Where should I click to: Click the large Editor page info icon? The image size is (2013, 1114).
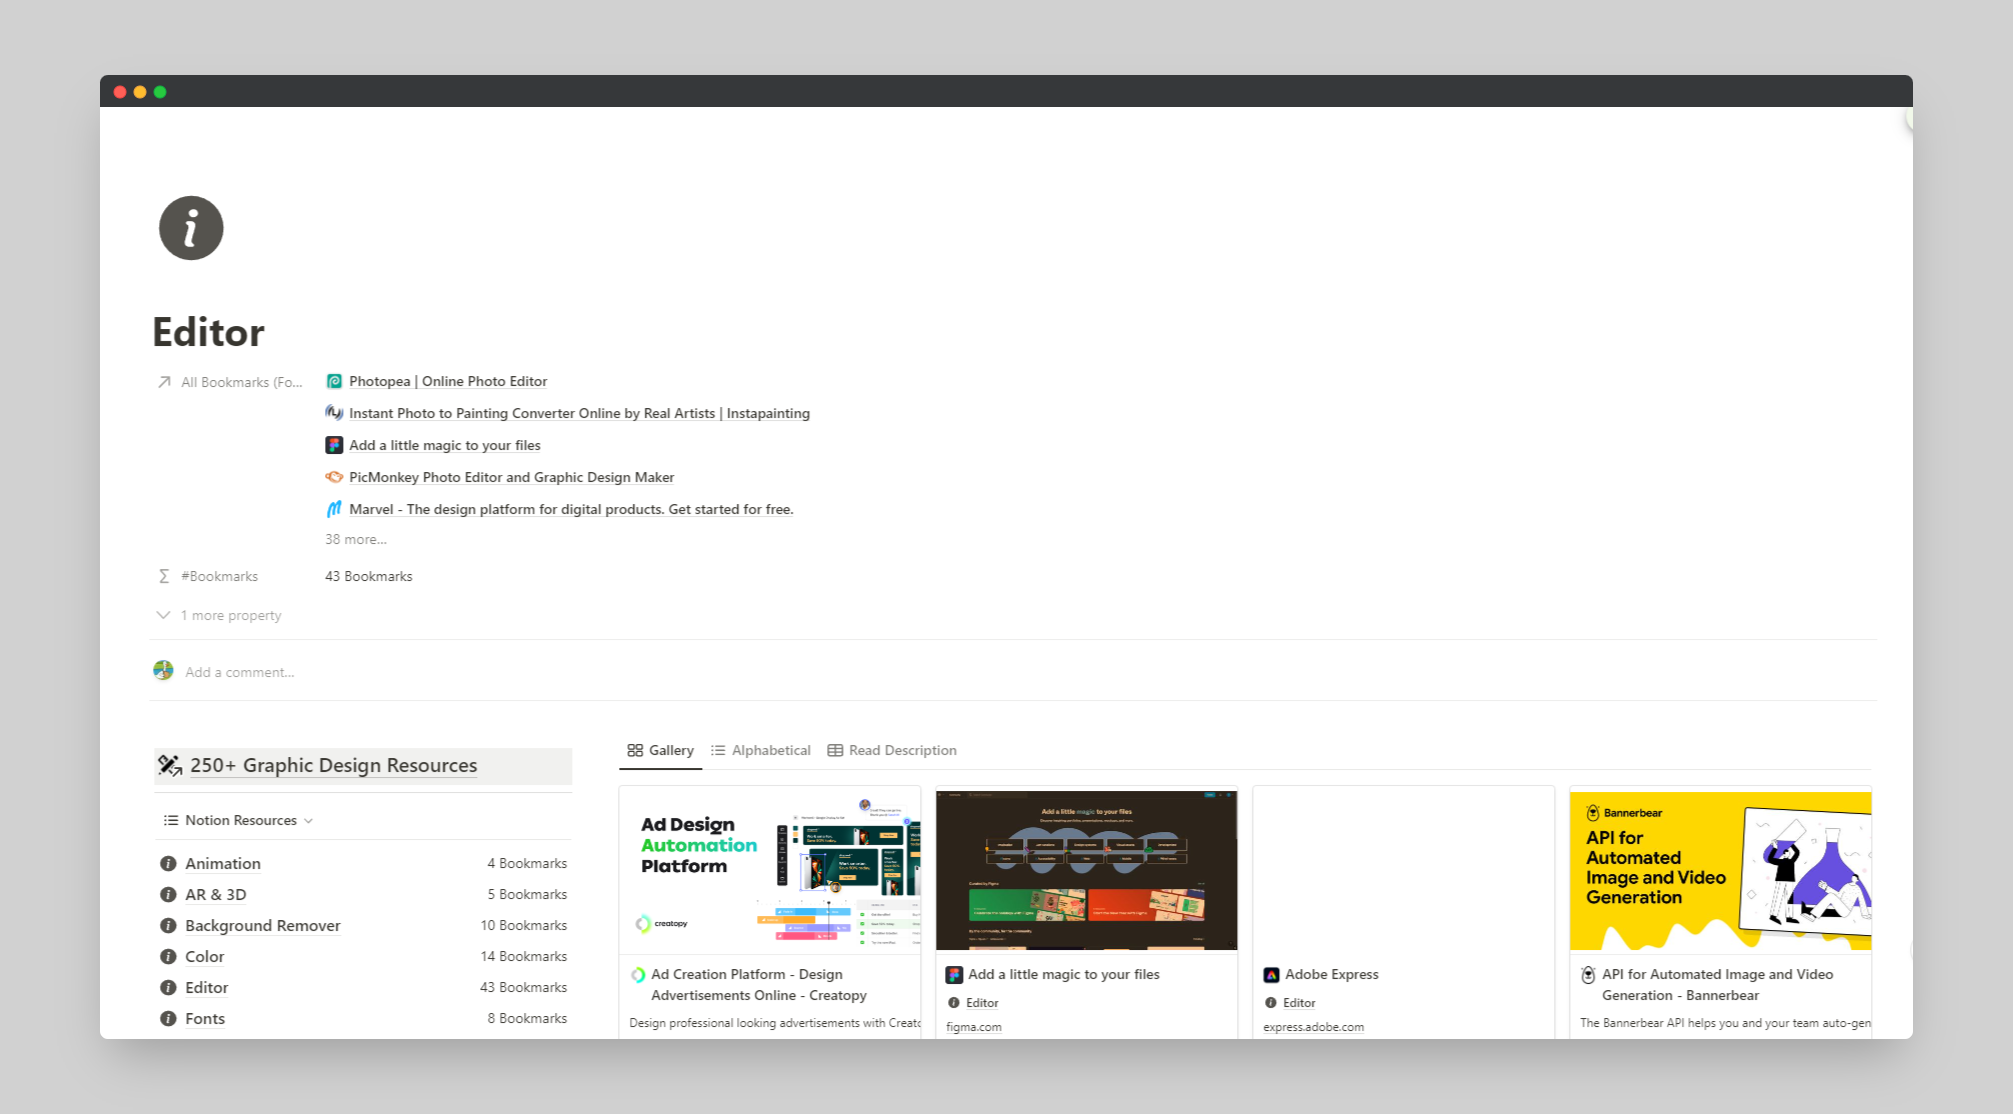tap(191, 228)
